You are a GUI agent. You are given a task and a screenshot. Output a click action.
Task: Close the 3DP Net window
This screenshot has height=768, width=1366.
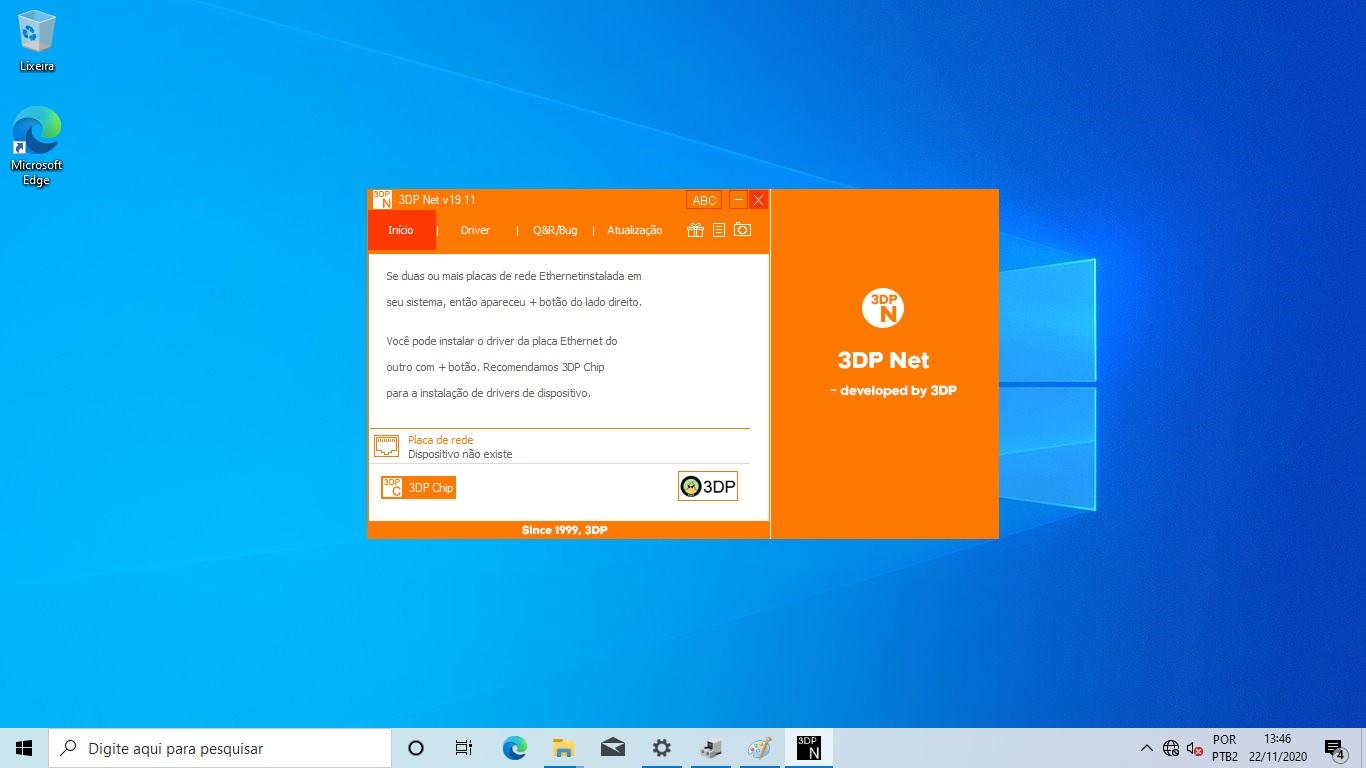pyautogui.click(x=758, y=200)
